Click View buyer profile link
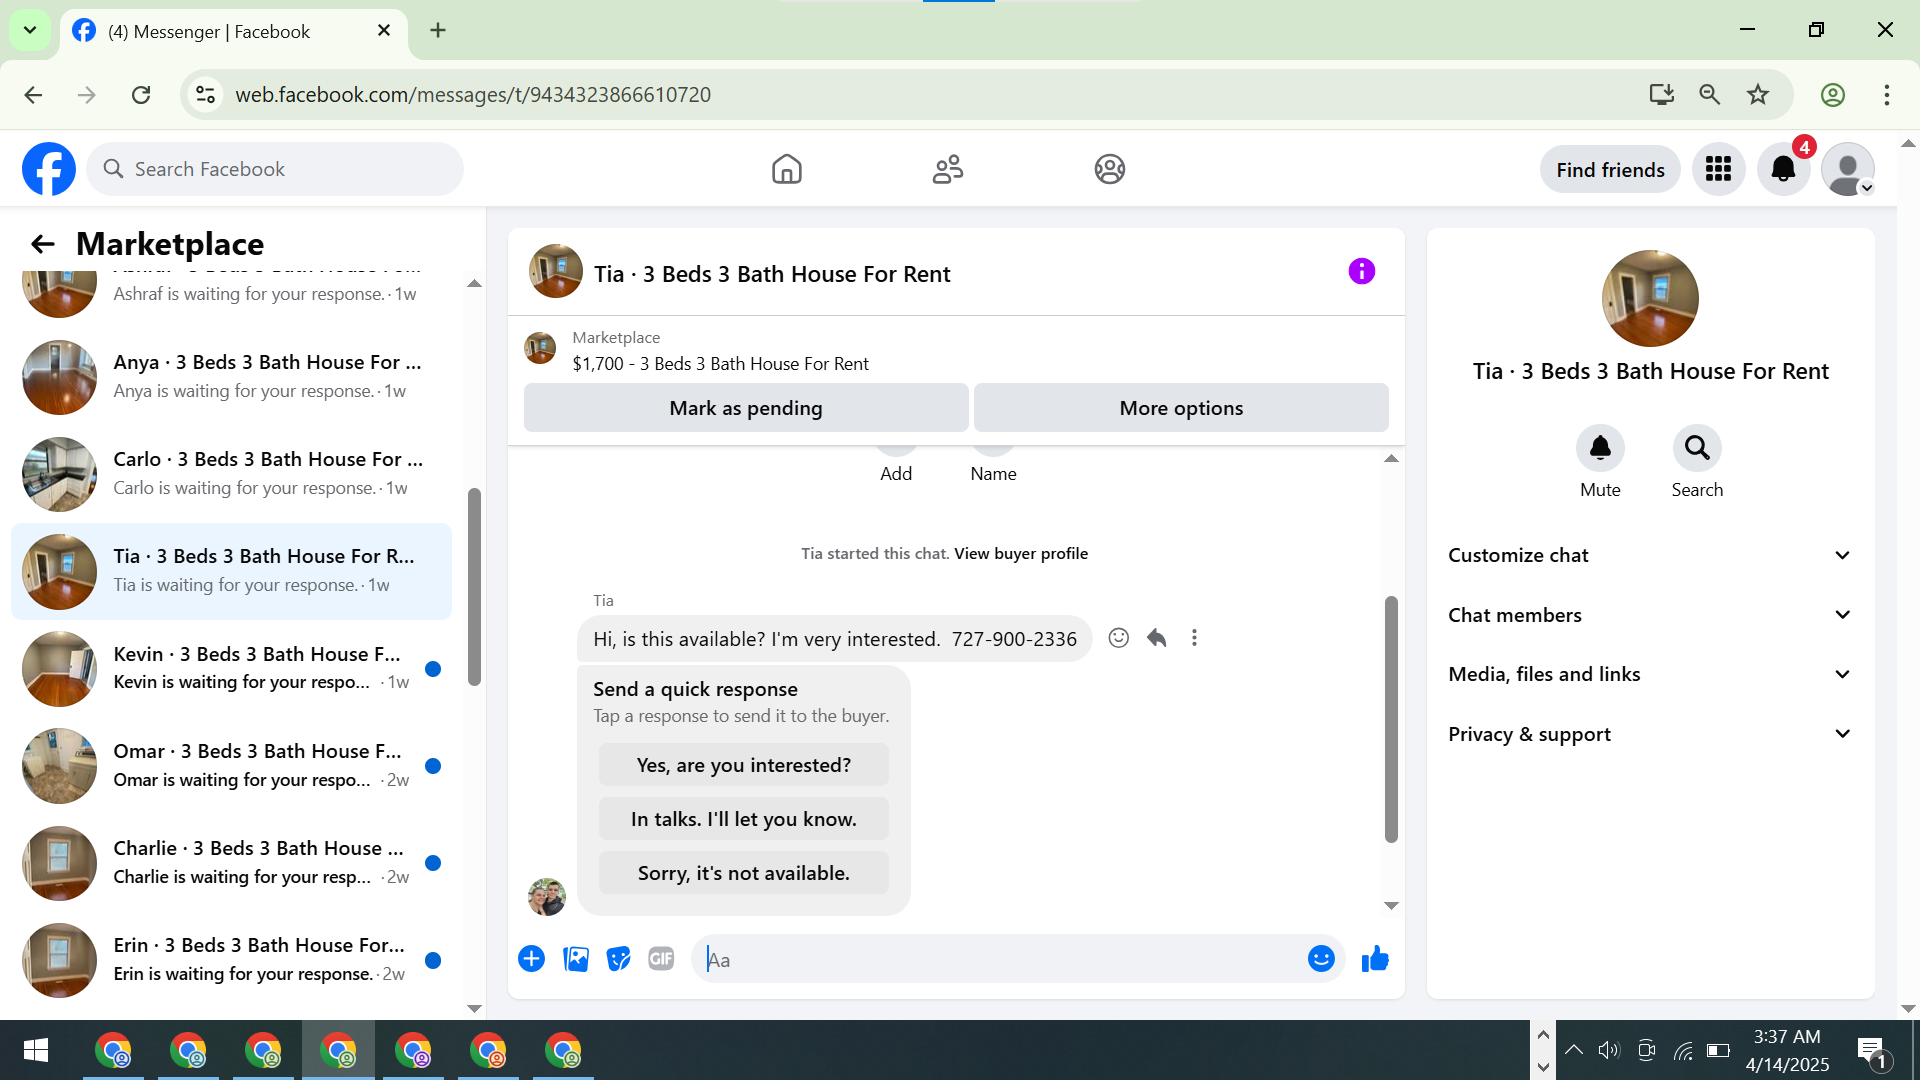Screen dimensions: 1920x1080 (1020, 553)
